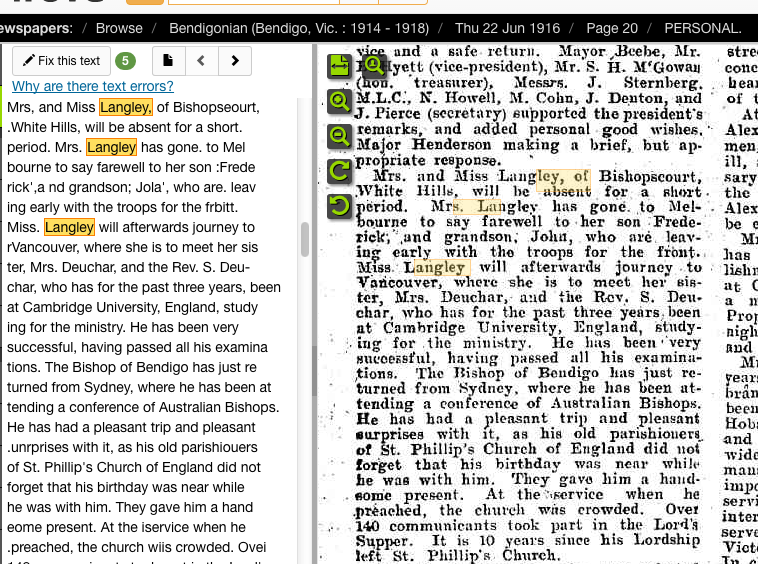Open Bendigonian (Bendigo, Vic. : 1914 - 1918) breadcrumb
Image resolution: width=758 pixels, height=564 pixels.
coord(299,29)
